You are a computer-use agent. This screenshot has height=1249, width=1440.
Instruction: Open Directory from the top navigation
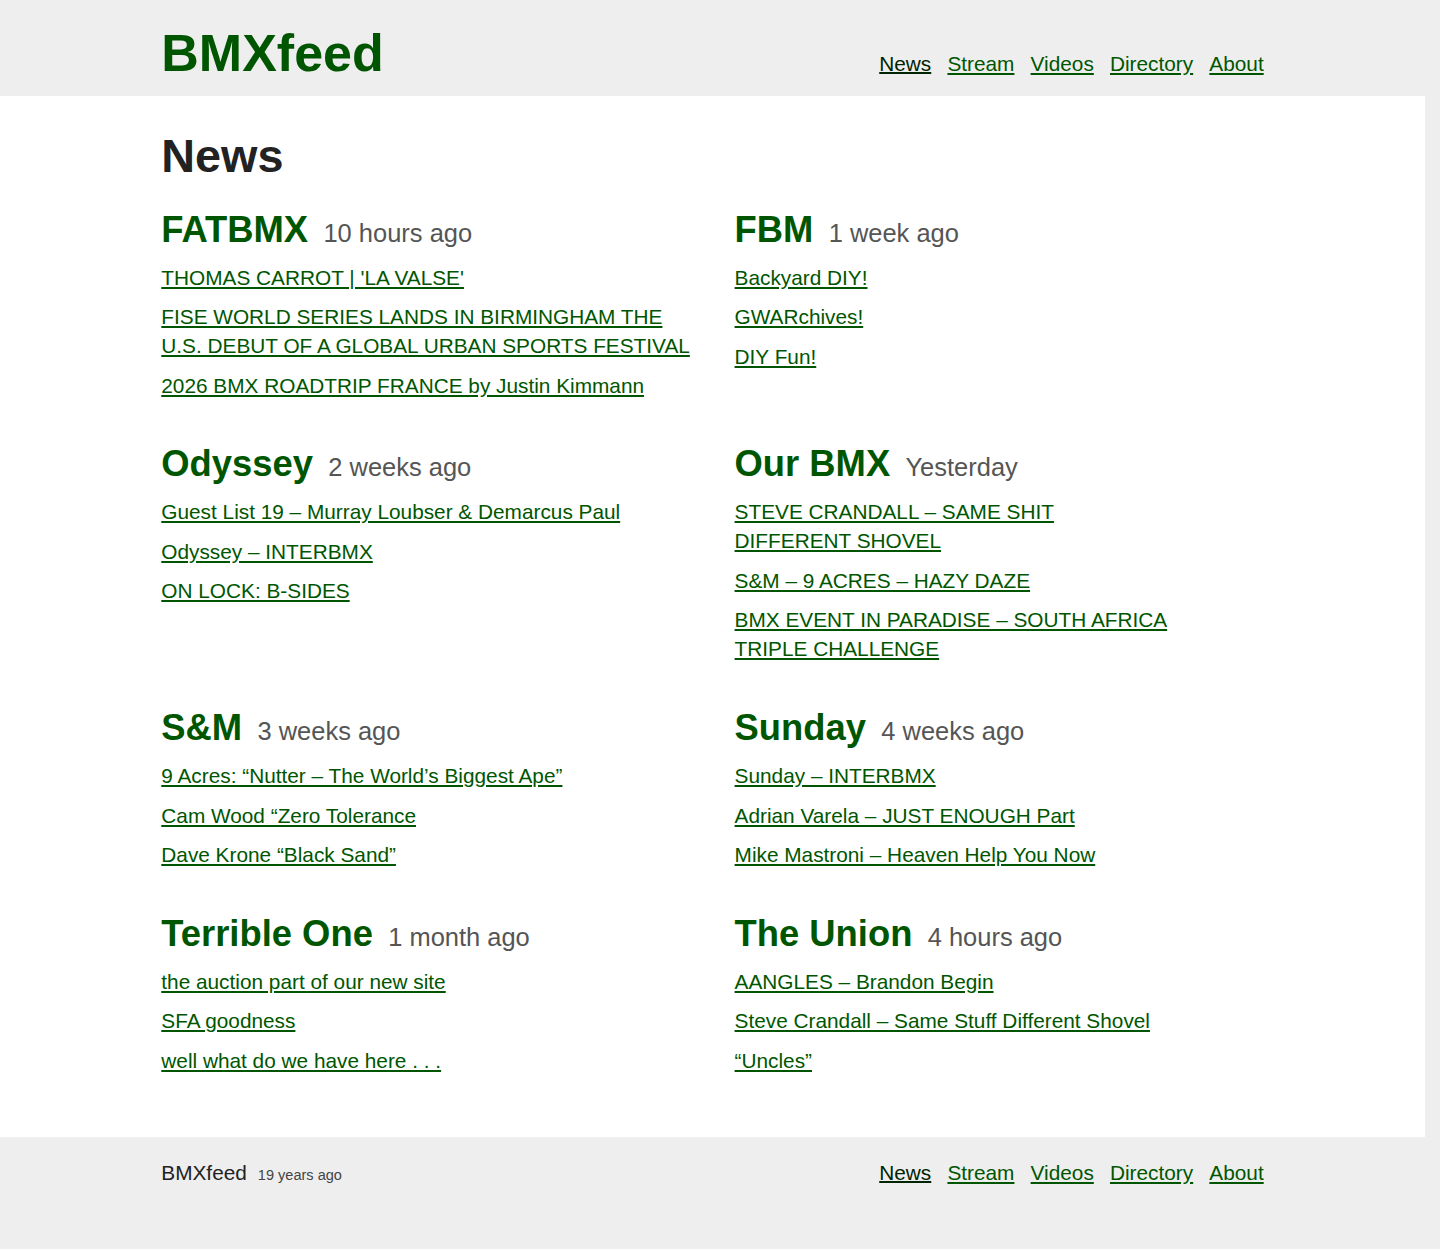coord(1151,64)
